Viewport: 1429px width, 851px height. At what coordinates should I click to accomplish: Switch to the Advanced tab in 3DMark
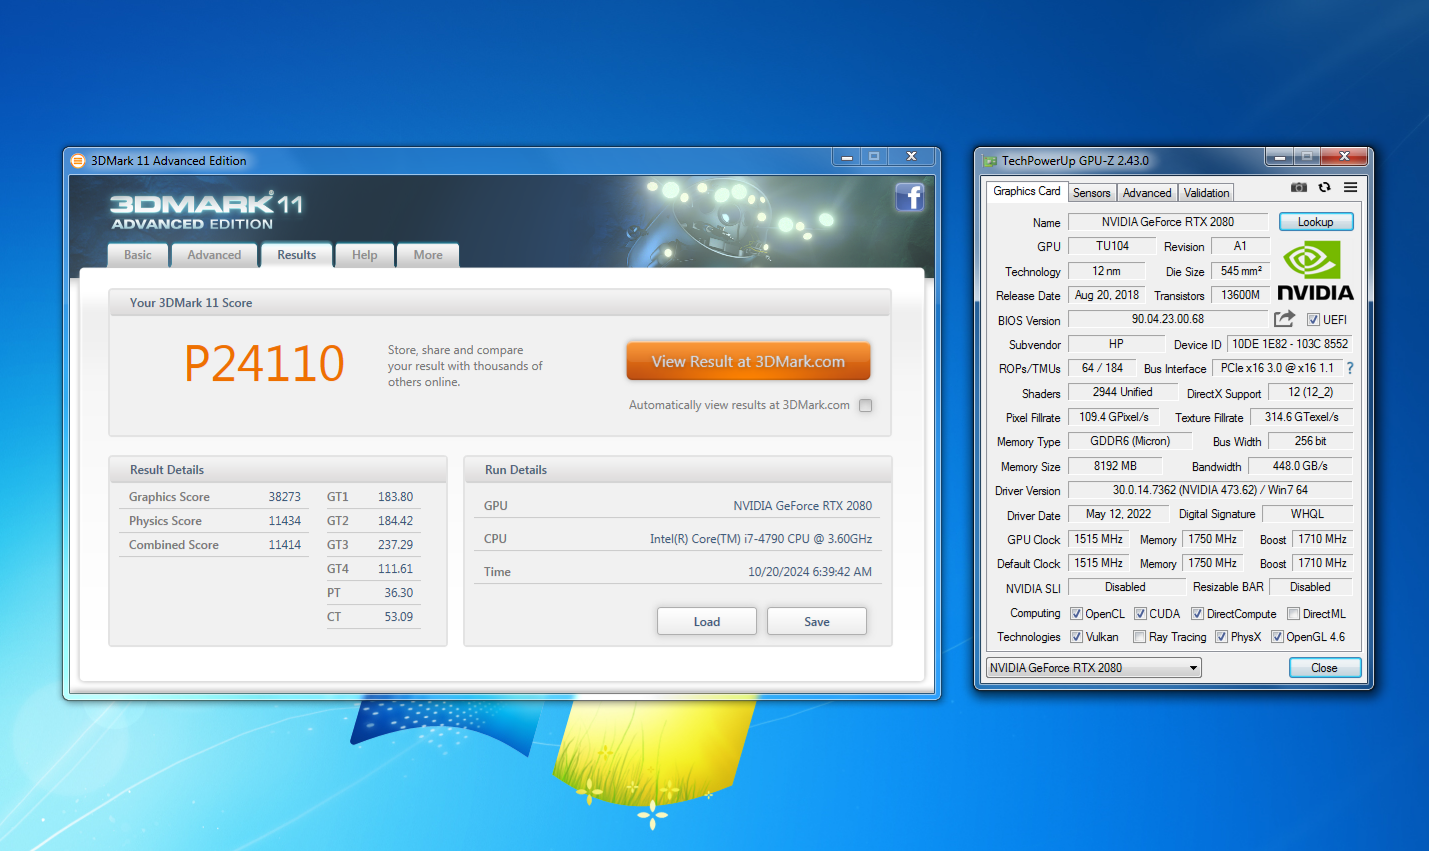point(214,255)
